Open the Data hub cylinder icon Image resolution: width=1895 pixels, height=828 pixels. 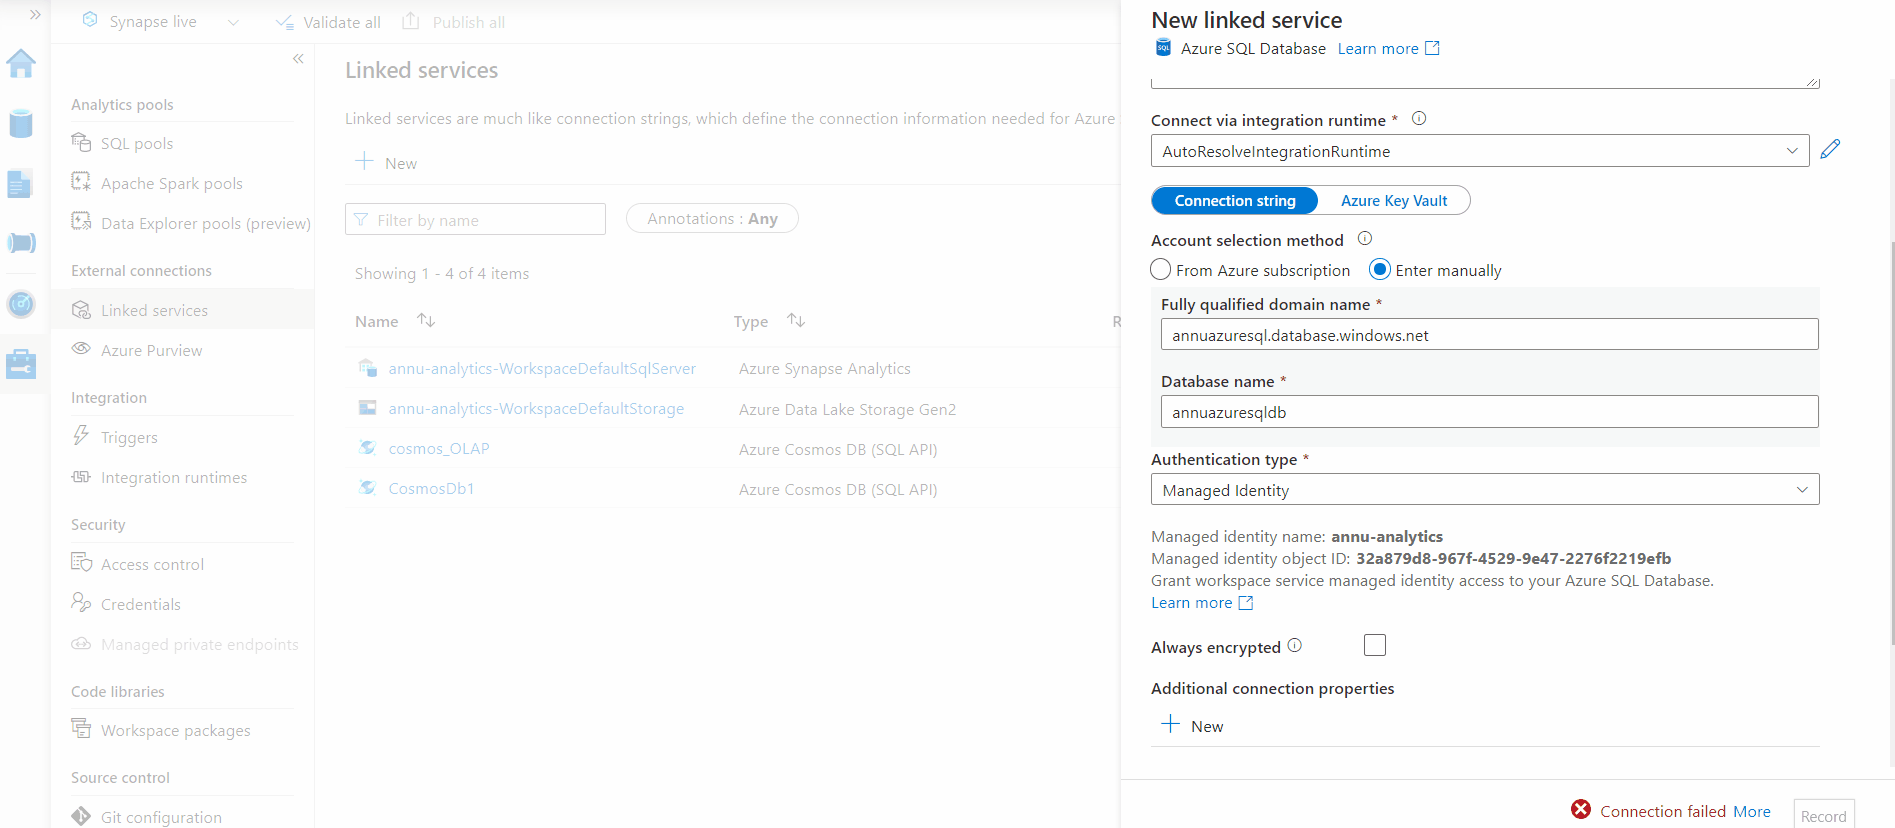tap(21, 124)
